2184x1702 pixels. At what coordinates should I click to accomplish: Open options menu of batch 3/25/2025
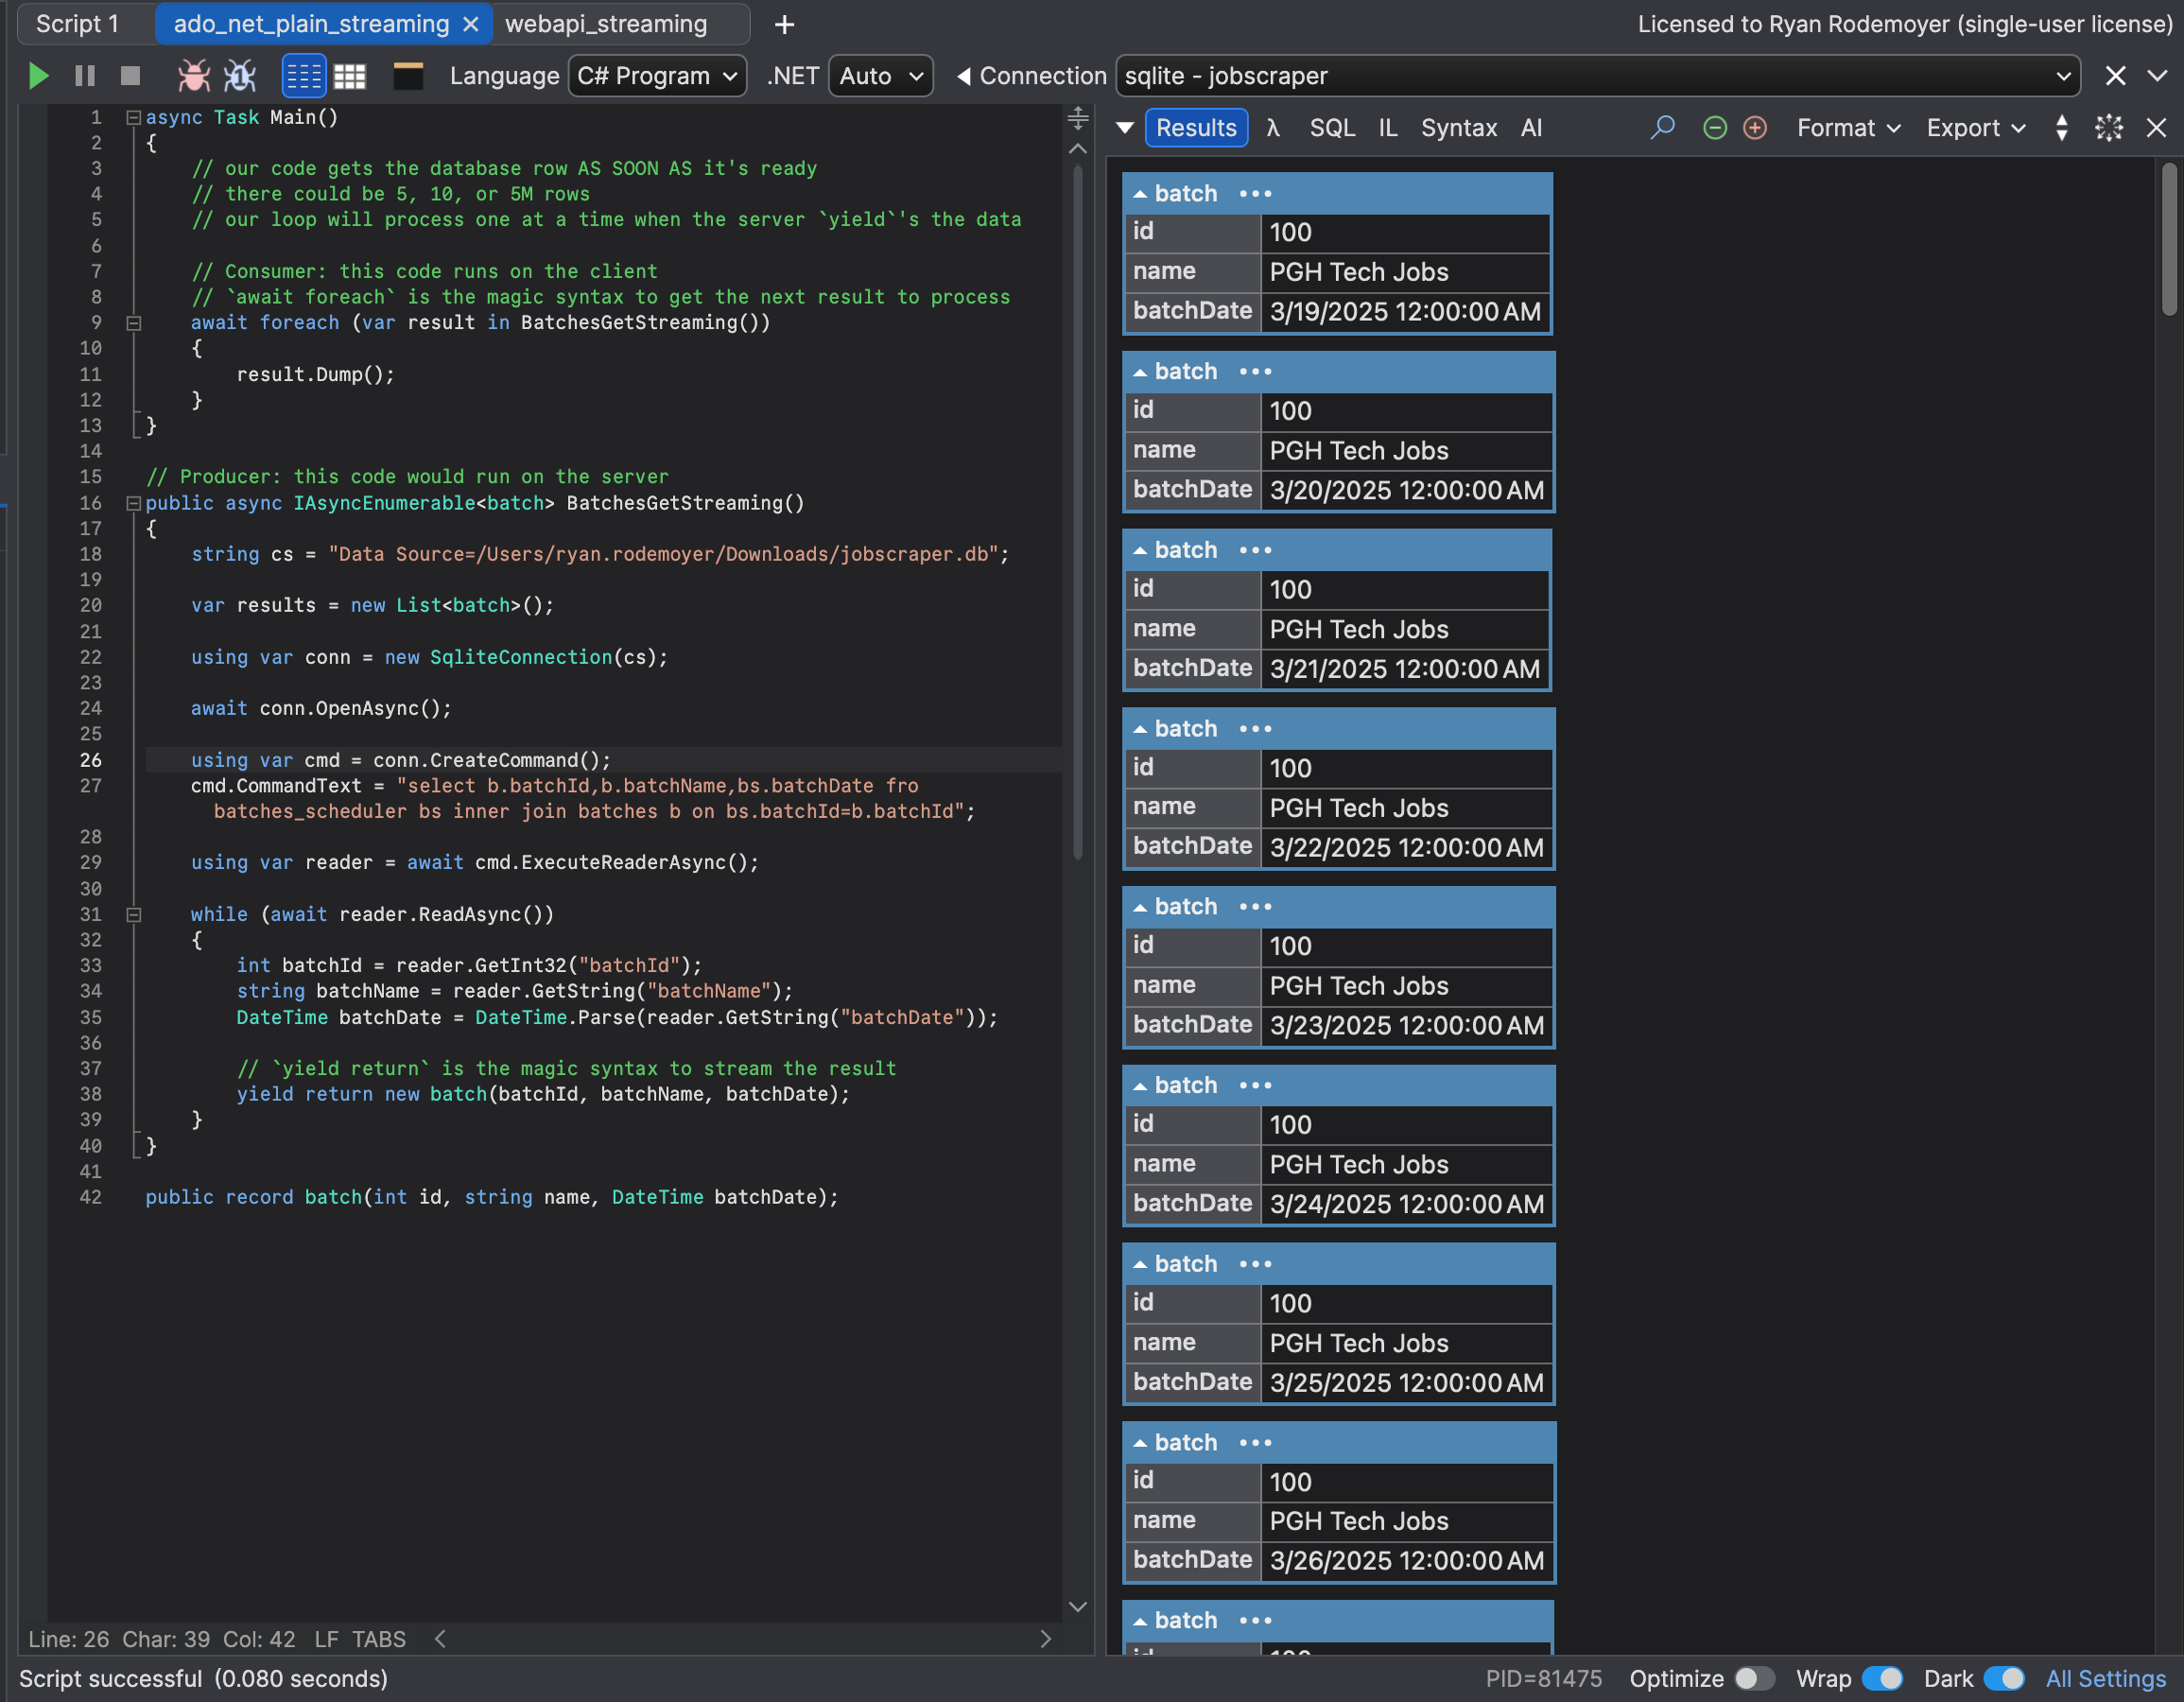pos(1255,1265)
